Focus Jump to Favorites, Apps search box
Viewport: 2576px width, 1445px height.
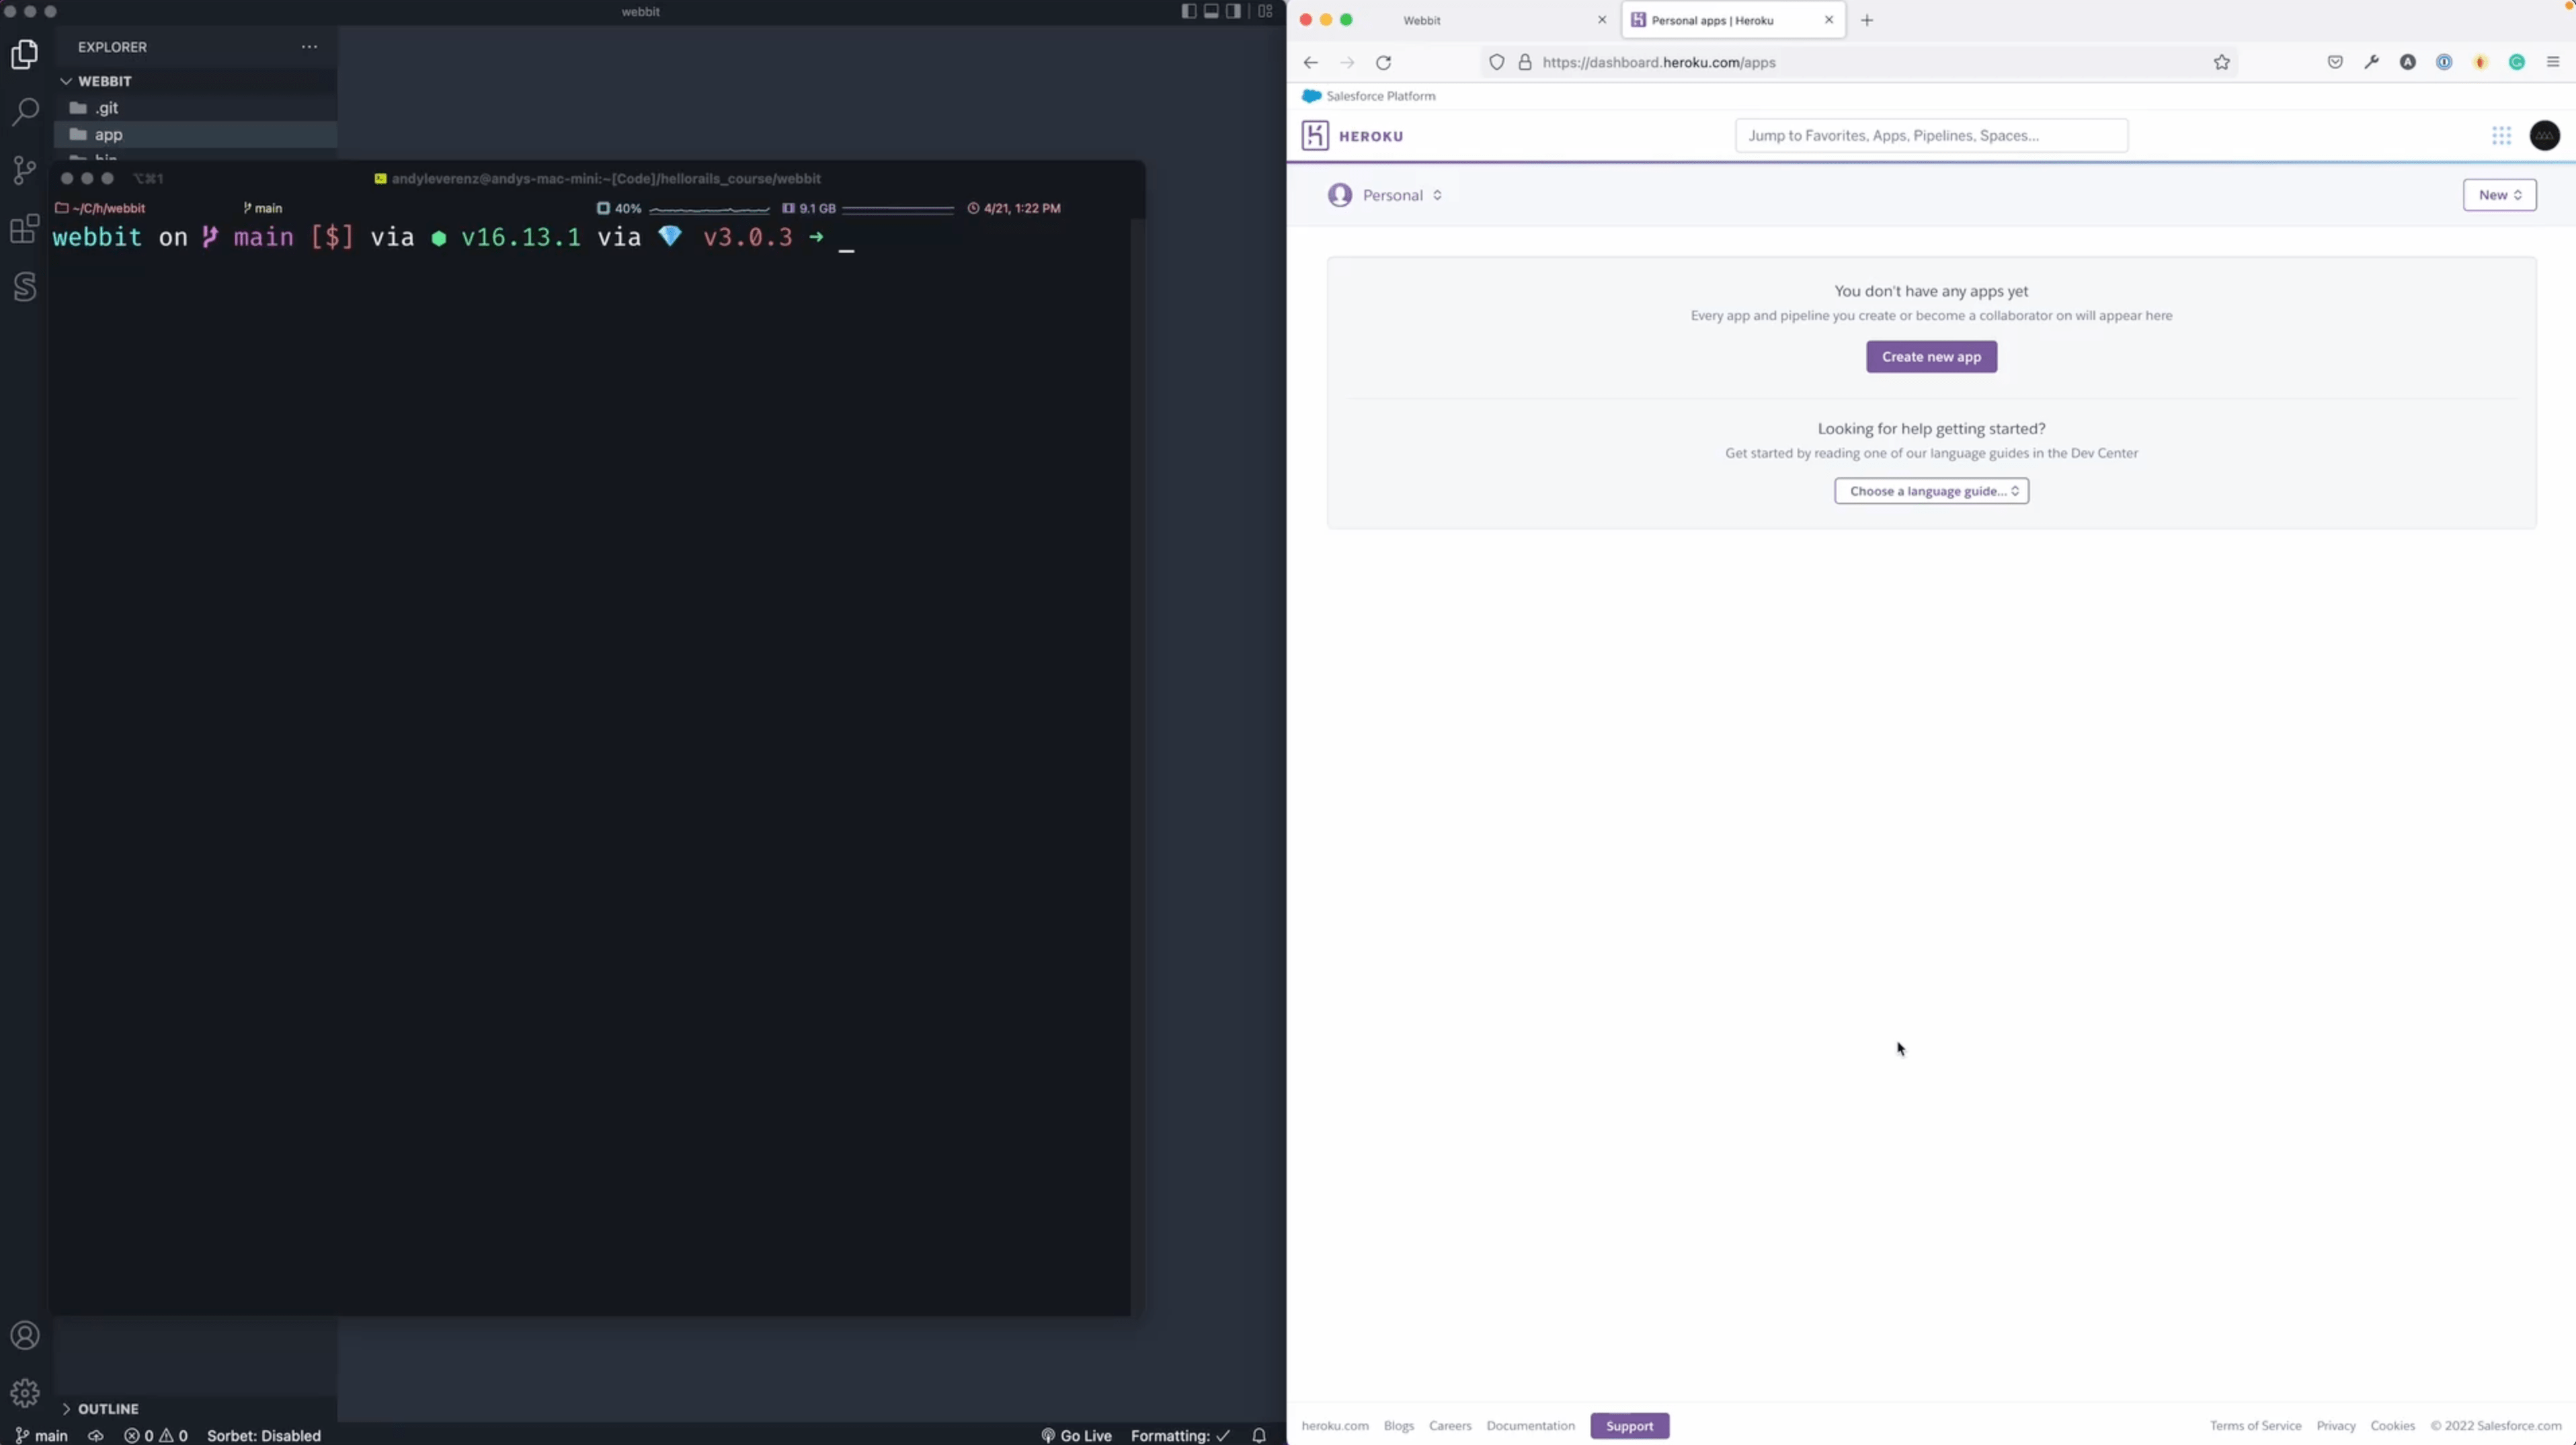[x=1931, y=136]
